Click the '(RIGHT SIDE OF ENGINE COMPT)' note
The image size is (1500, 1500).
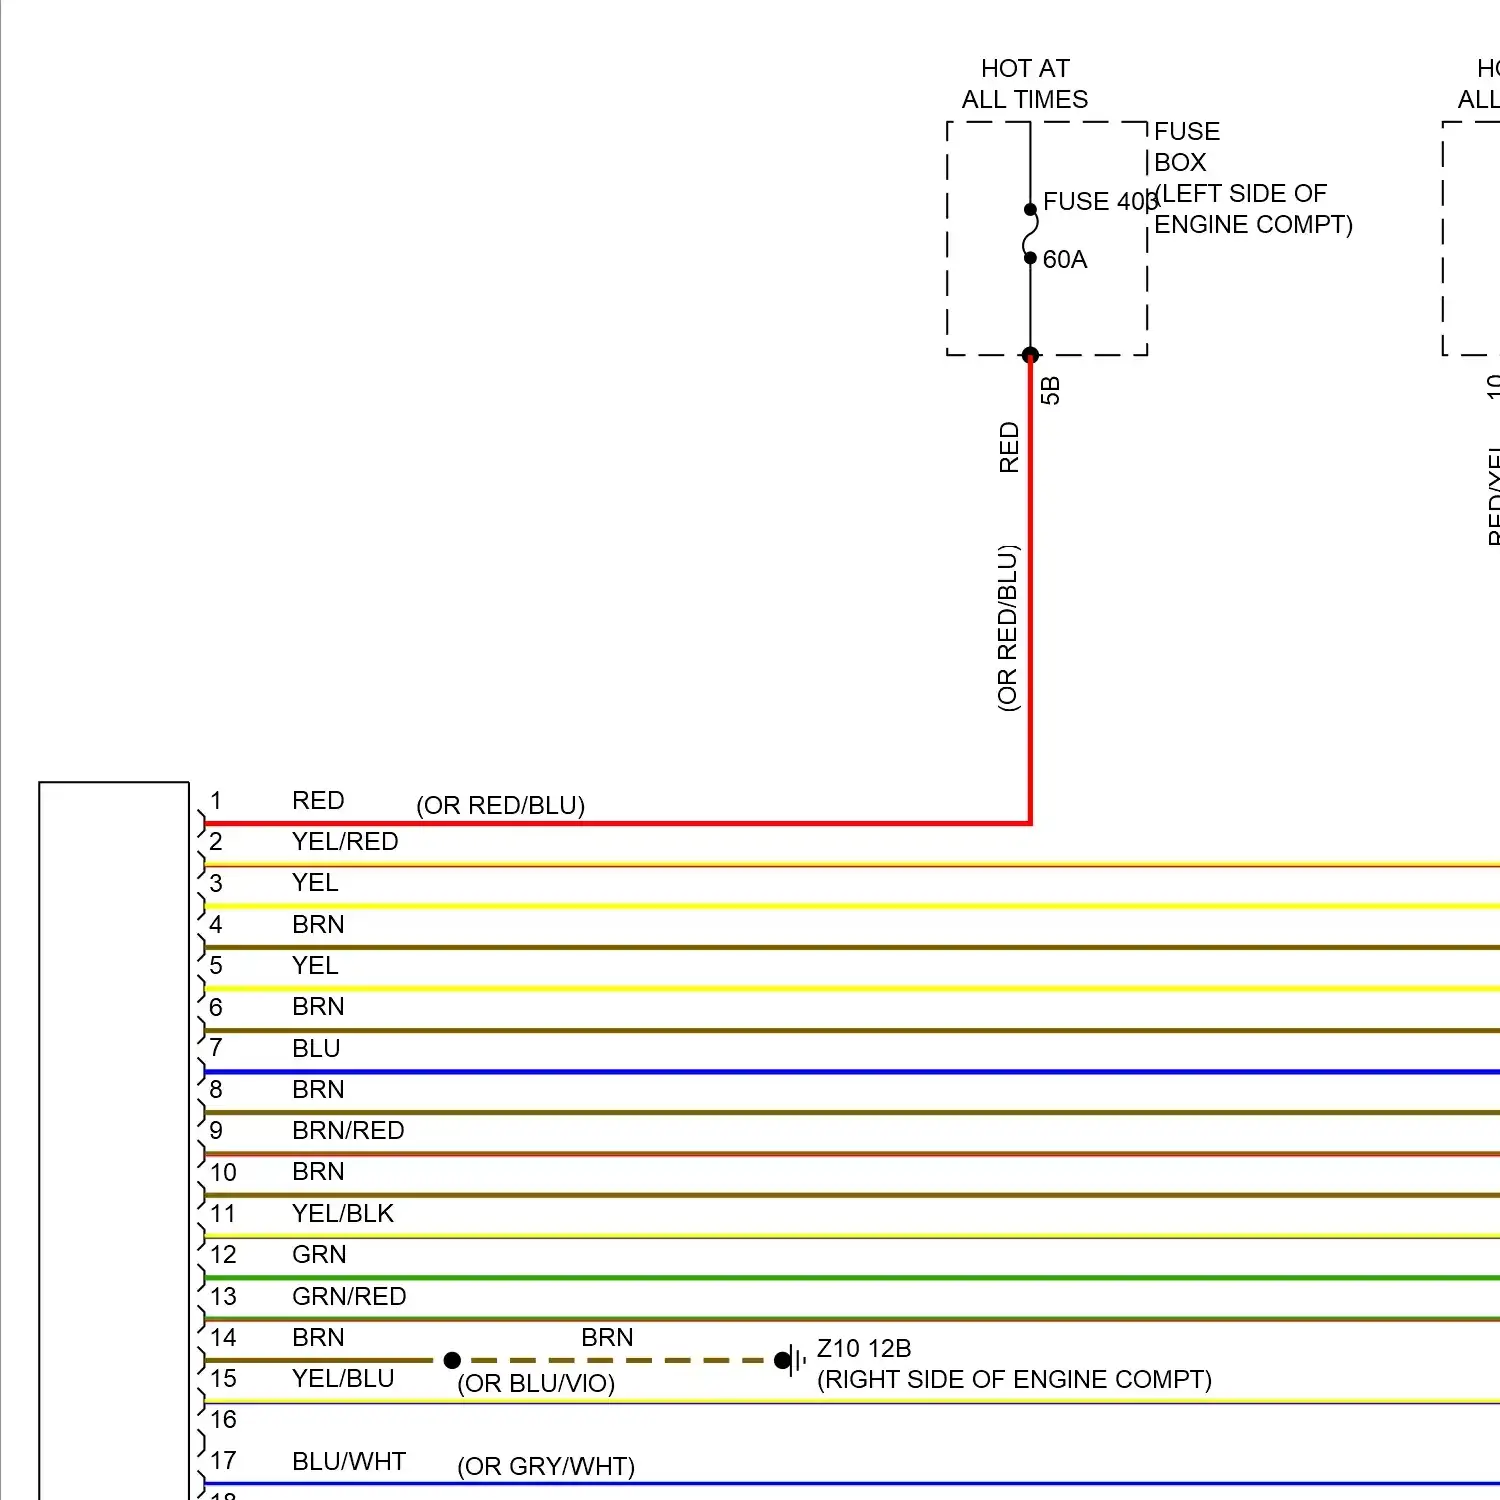click(x=1014, y=1380)
